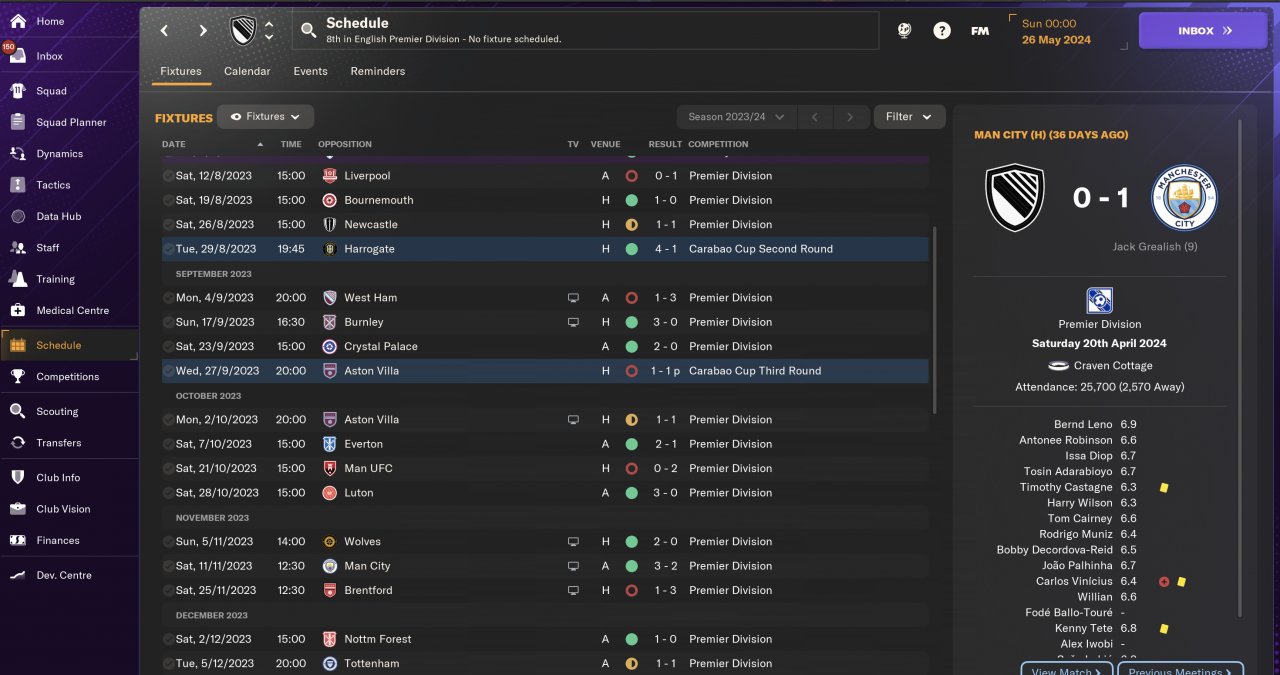Toggle the checkmark on Aston Villa Carabao Cup fixture

[168, 371]
